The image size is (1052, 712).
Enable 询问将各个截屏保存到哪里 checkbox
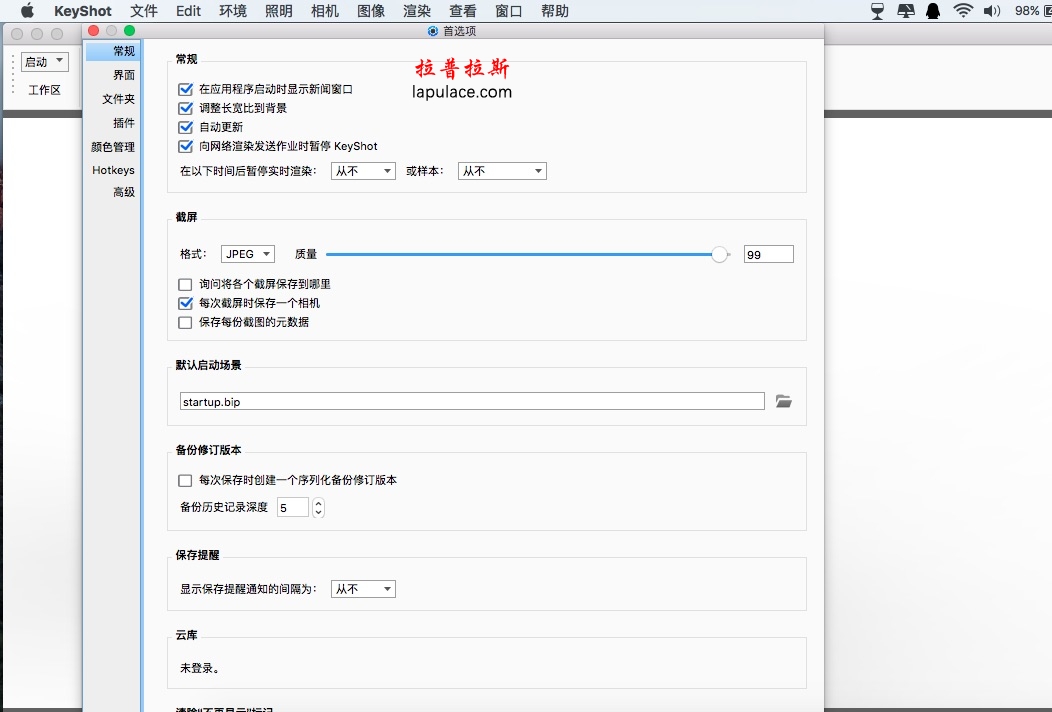coord(185,285)
